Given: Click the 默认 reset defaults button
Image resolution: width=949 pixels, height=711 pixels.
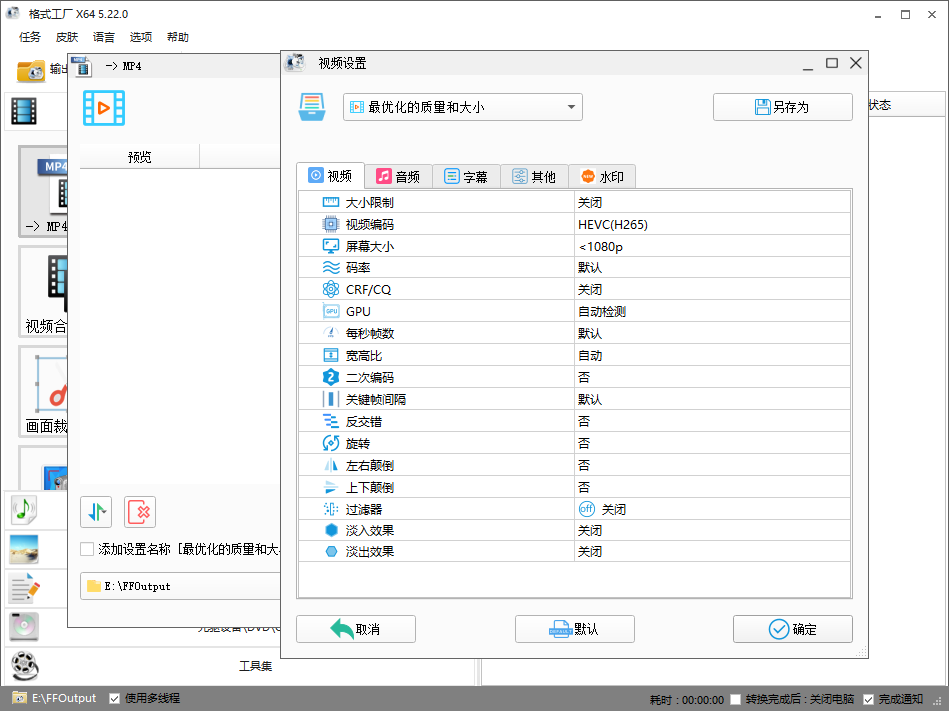Looking at the screenshot, I should [x=574, y=629].
